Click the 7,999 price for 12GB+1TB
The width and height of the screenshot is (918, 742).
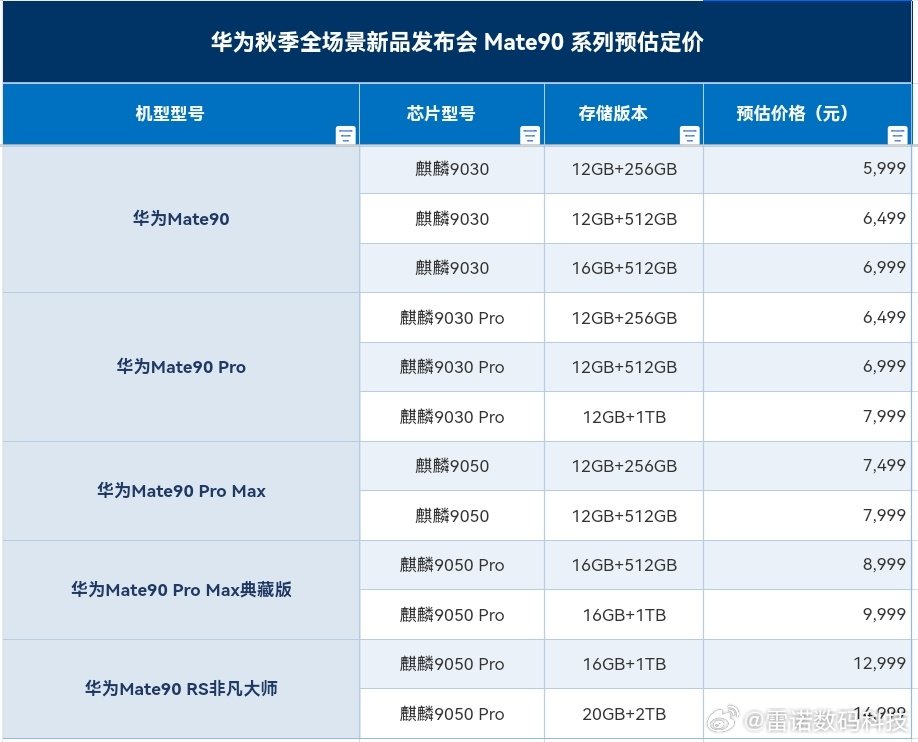point(808,417)
